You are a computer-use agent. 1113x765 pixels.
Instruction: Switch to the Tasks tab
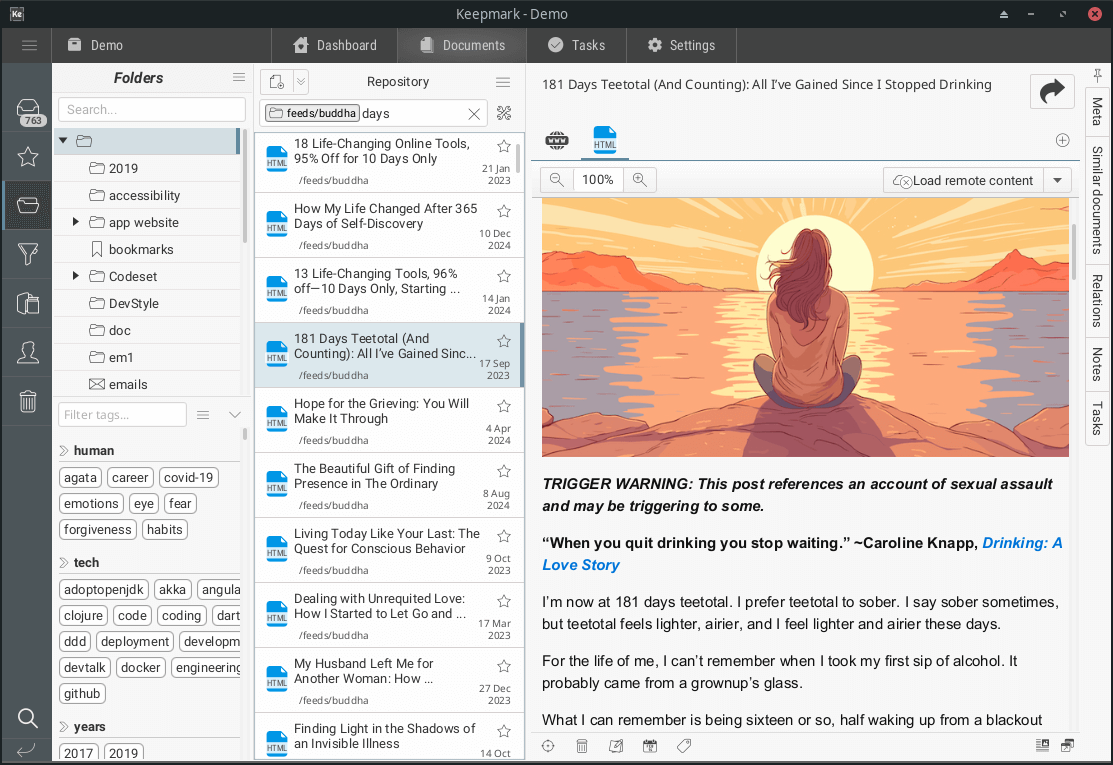(x=576, y=45)
